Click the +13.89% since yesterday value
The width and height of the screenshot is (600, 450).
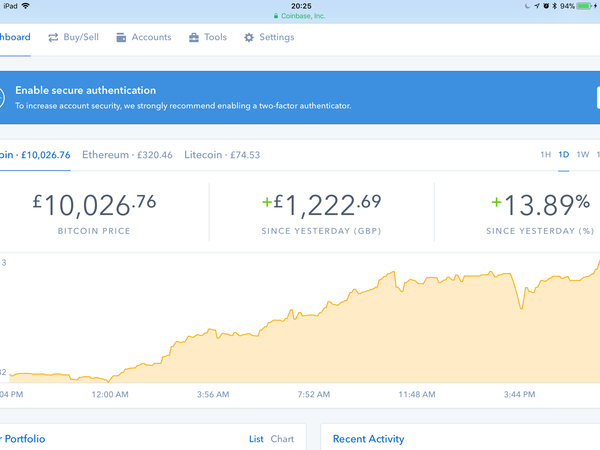540,205
